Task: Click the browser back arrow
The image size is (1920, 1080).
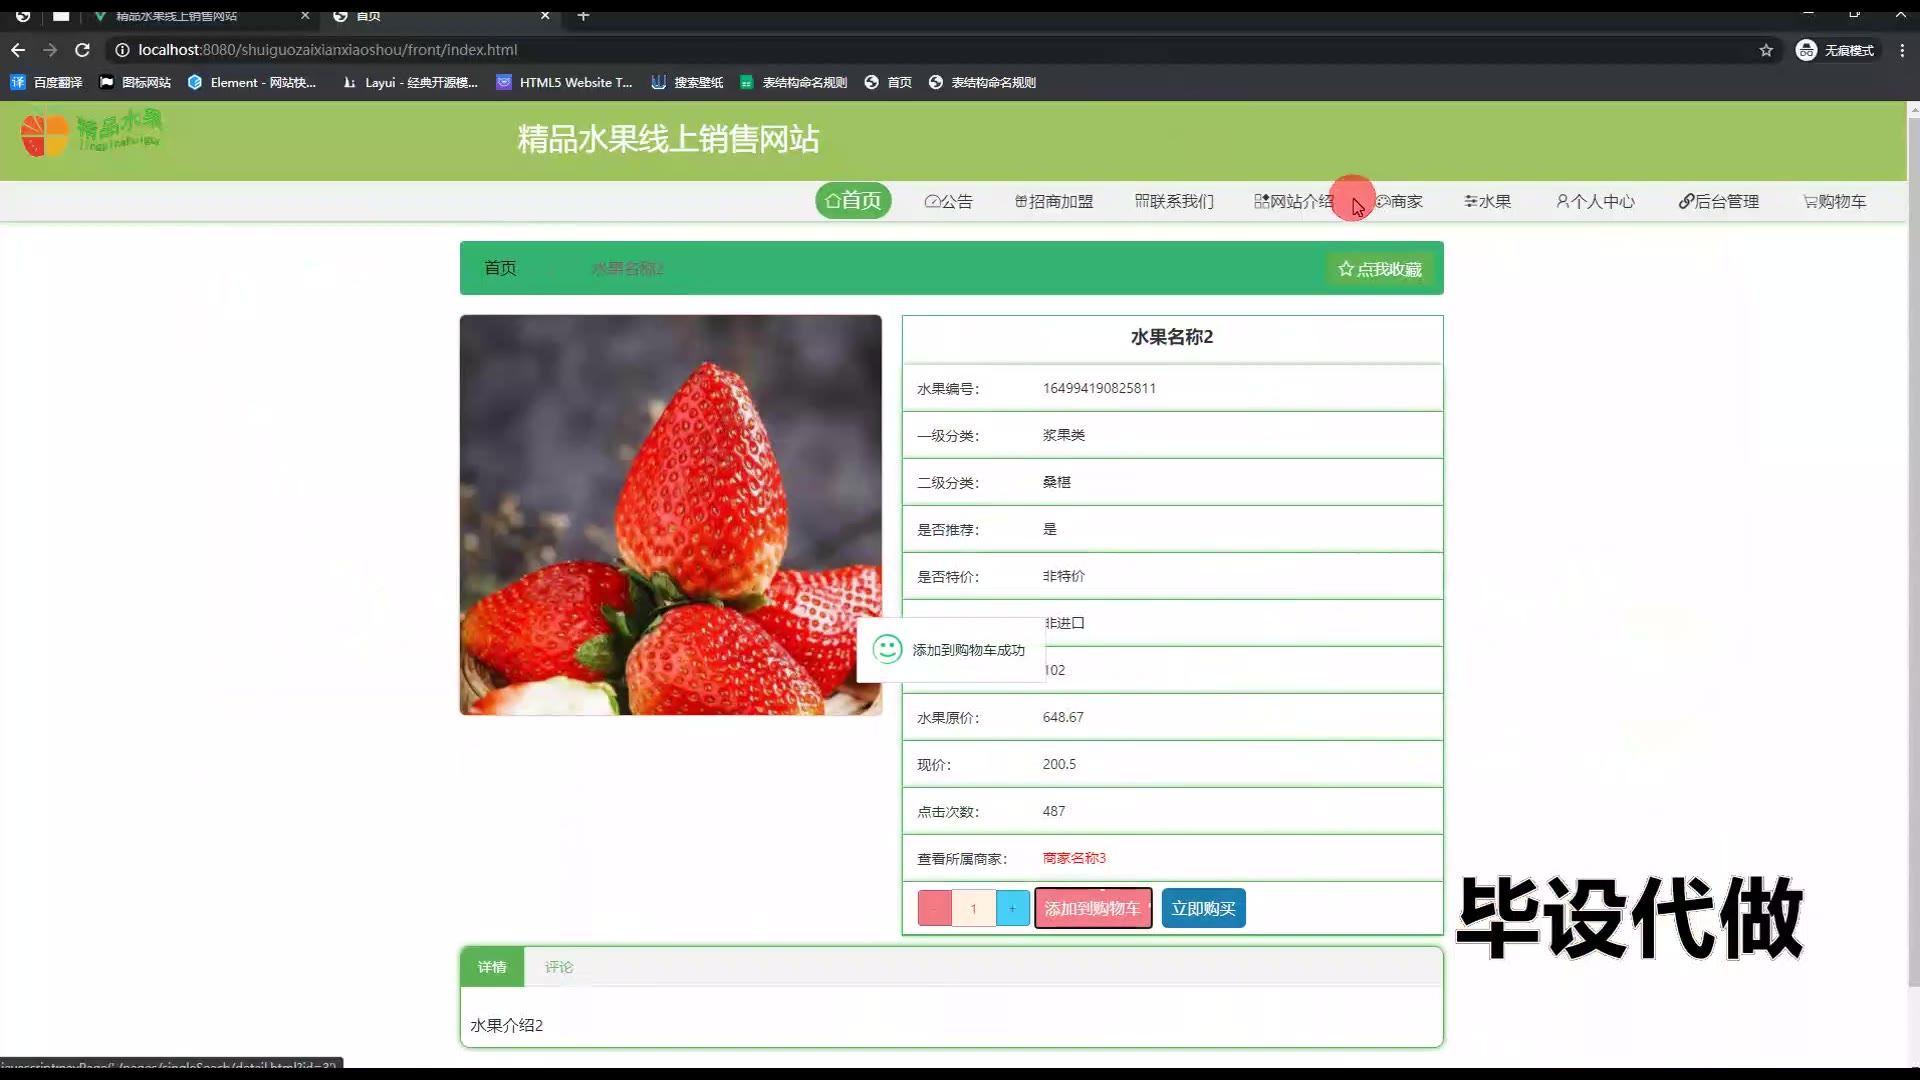Action: (x=18, y=50)
